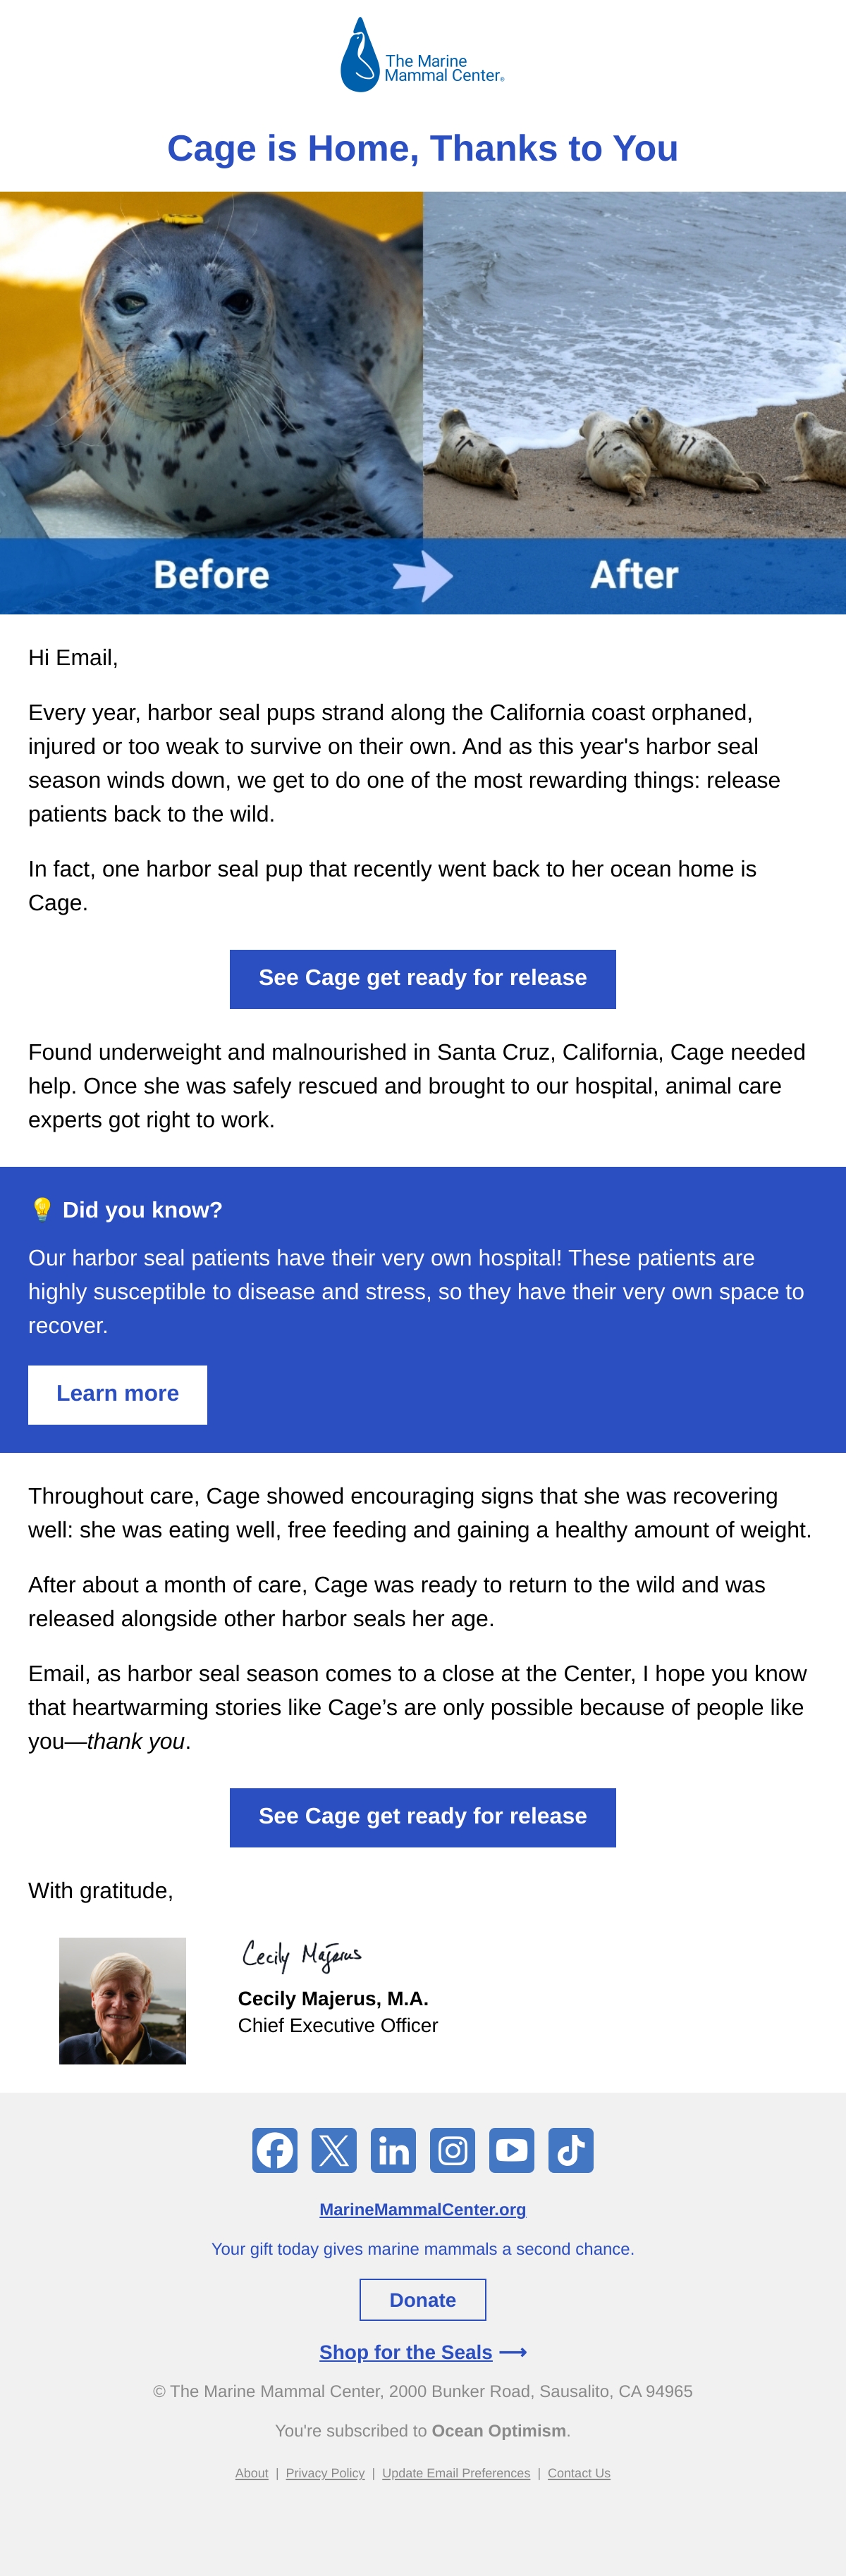846x2576 pixels.
Task: Open the About footer link
Action: tap(252, 2473)
